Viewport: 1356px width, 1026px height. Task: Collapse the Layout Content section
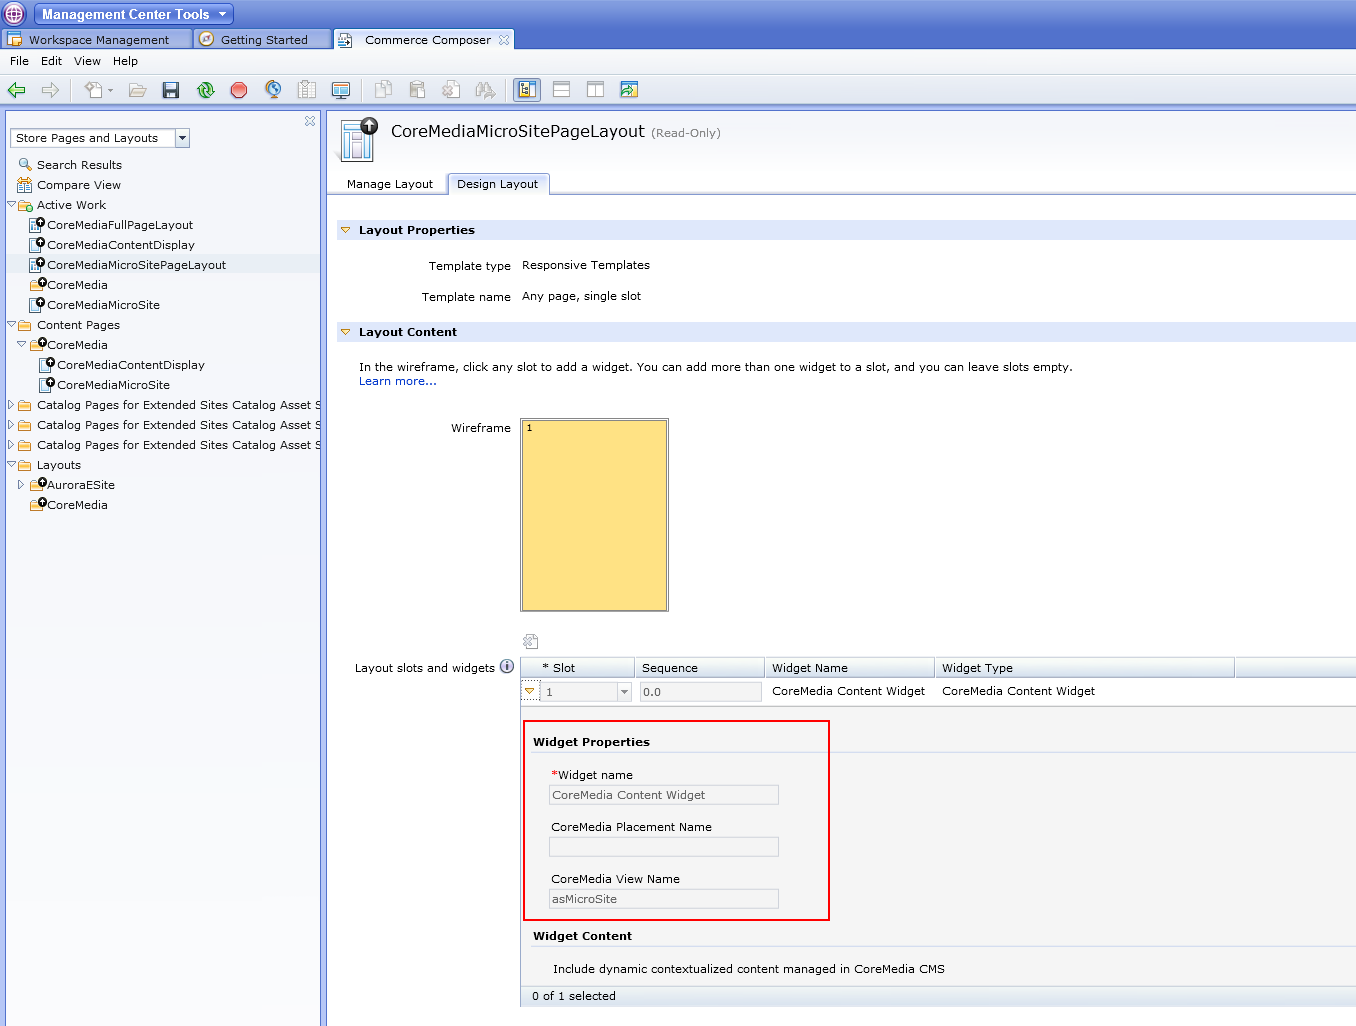pos(346,332)
